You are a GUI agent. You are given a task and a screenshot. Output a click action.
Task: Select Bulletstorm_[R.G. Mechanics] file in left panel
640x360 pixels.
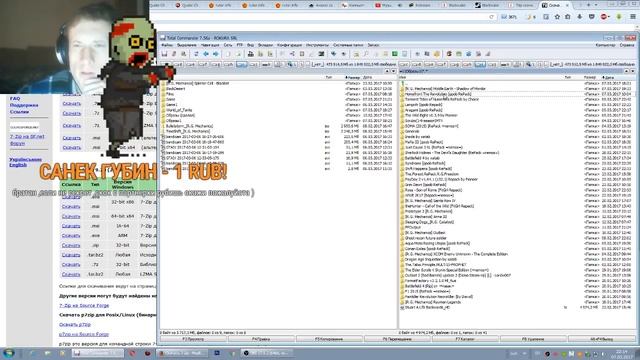pos(189,126)
